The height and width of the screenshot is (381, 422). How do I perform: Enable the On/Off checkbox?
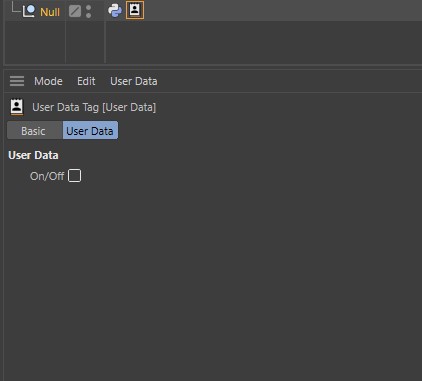pyautogui.click(x=74, y=176)
